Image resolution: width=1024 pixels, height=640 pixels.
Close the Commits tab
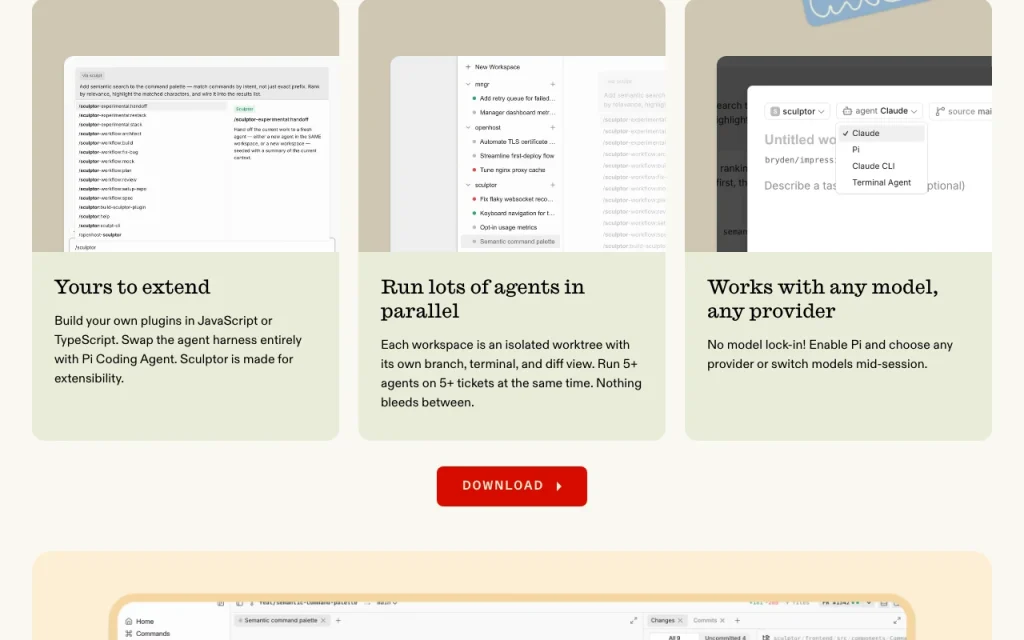tap(722, 620)
